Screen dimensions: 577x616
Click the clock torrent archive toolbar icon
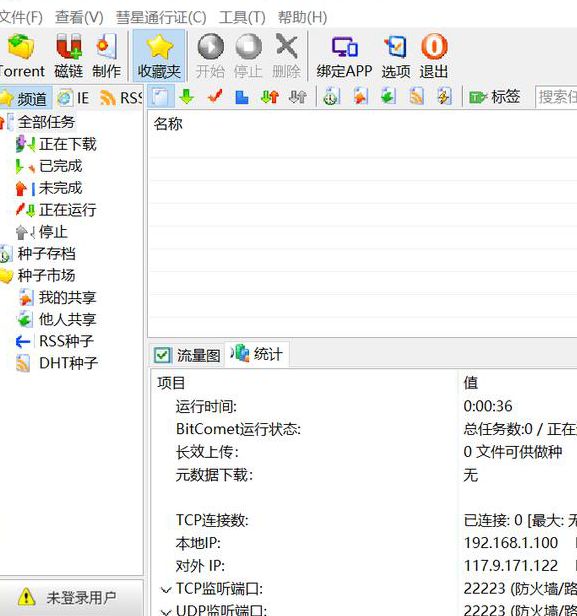pyautogui.click(x=331, y=97)
